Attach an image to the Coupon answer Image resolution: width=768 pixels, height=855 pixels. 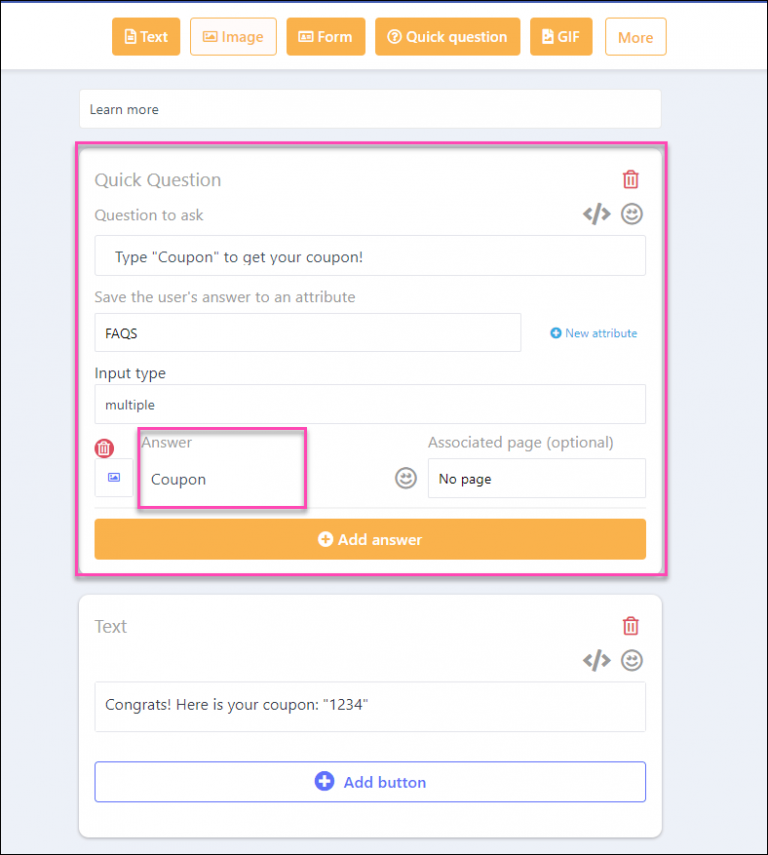coord(112,478)
